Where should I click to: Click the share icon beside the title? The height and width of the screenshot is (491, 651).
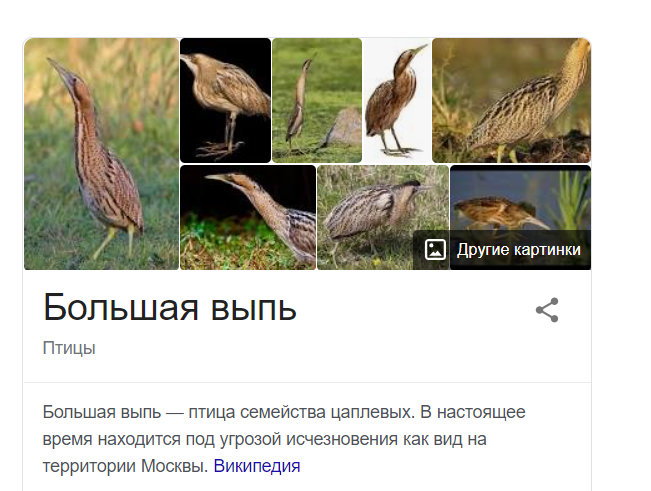tap(547, 310)
